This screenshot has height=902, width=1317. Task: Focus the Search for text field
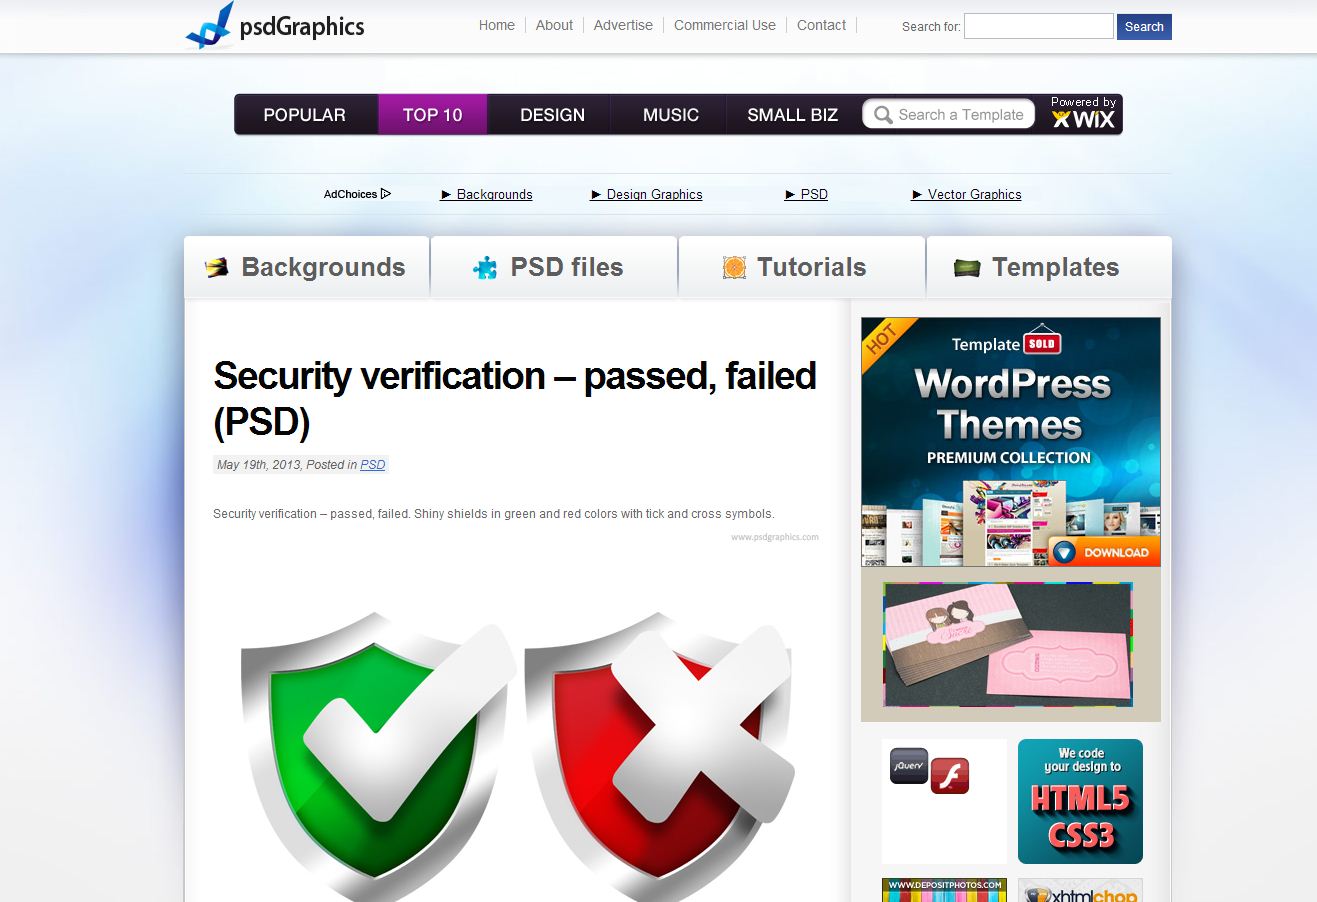pyautogui.click(x=1038, y=26)
